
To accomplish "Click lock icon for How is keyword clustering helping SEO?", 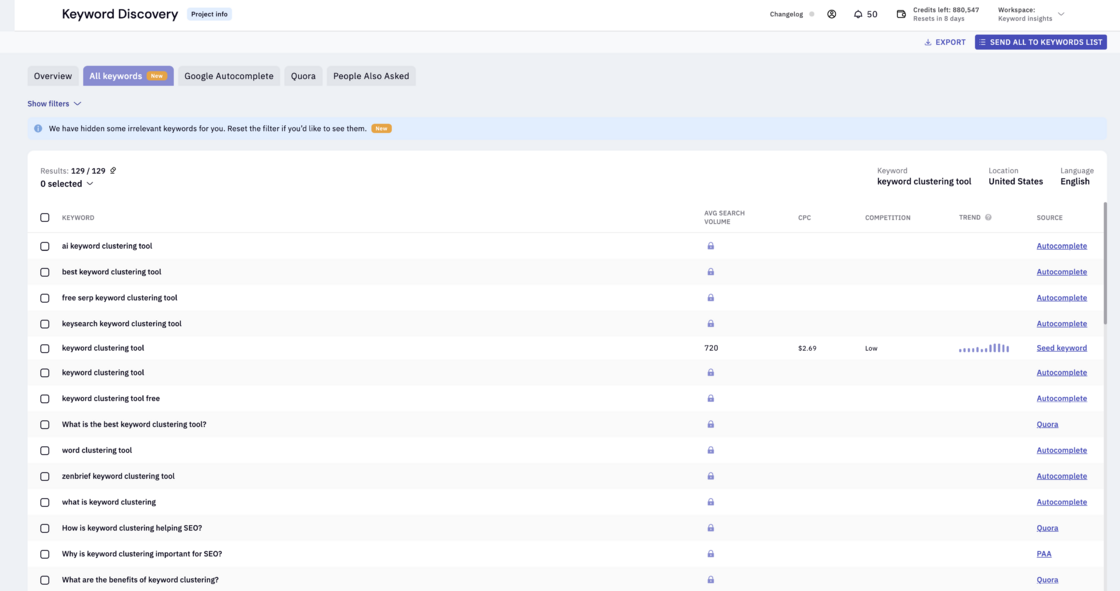I will click(x=711, y=527).
